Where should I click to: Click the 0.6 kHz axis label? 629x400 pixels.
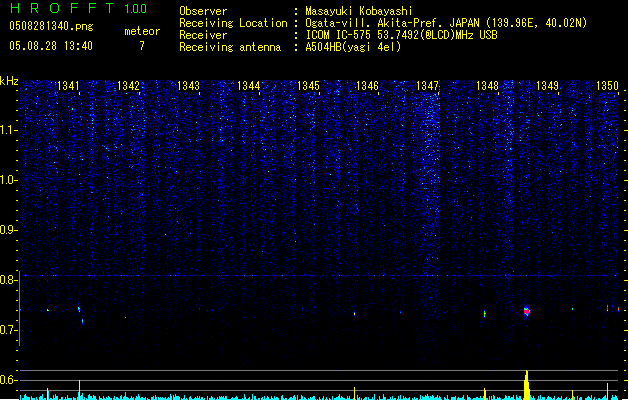[9, 380]
